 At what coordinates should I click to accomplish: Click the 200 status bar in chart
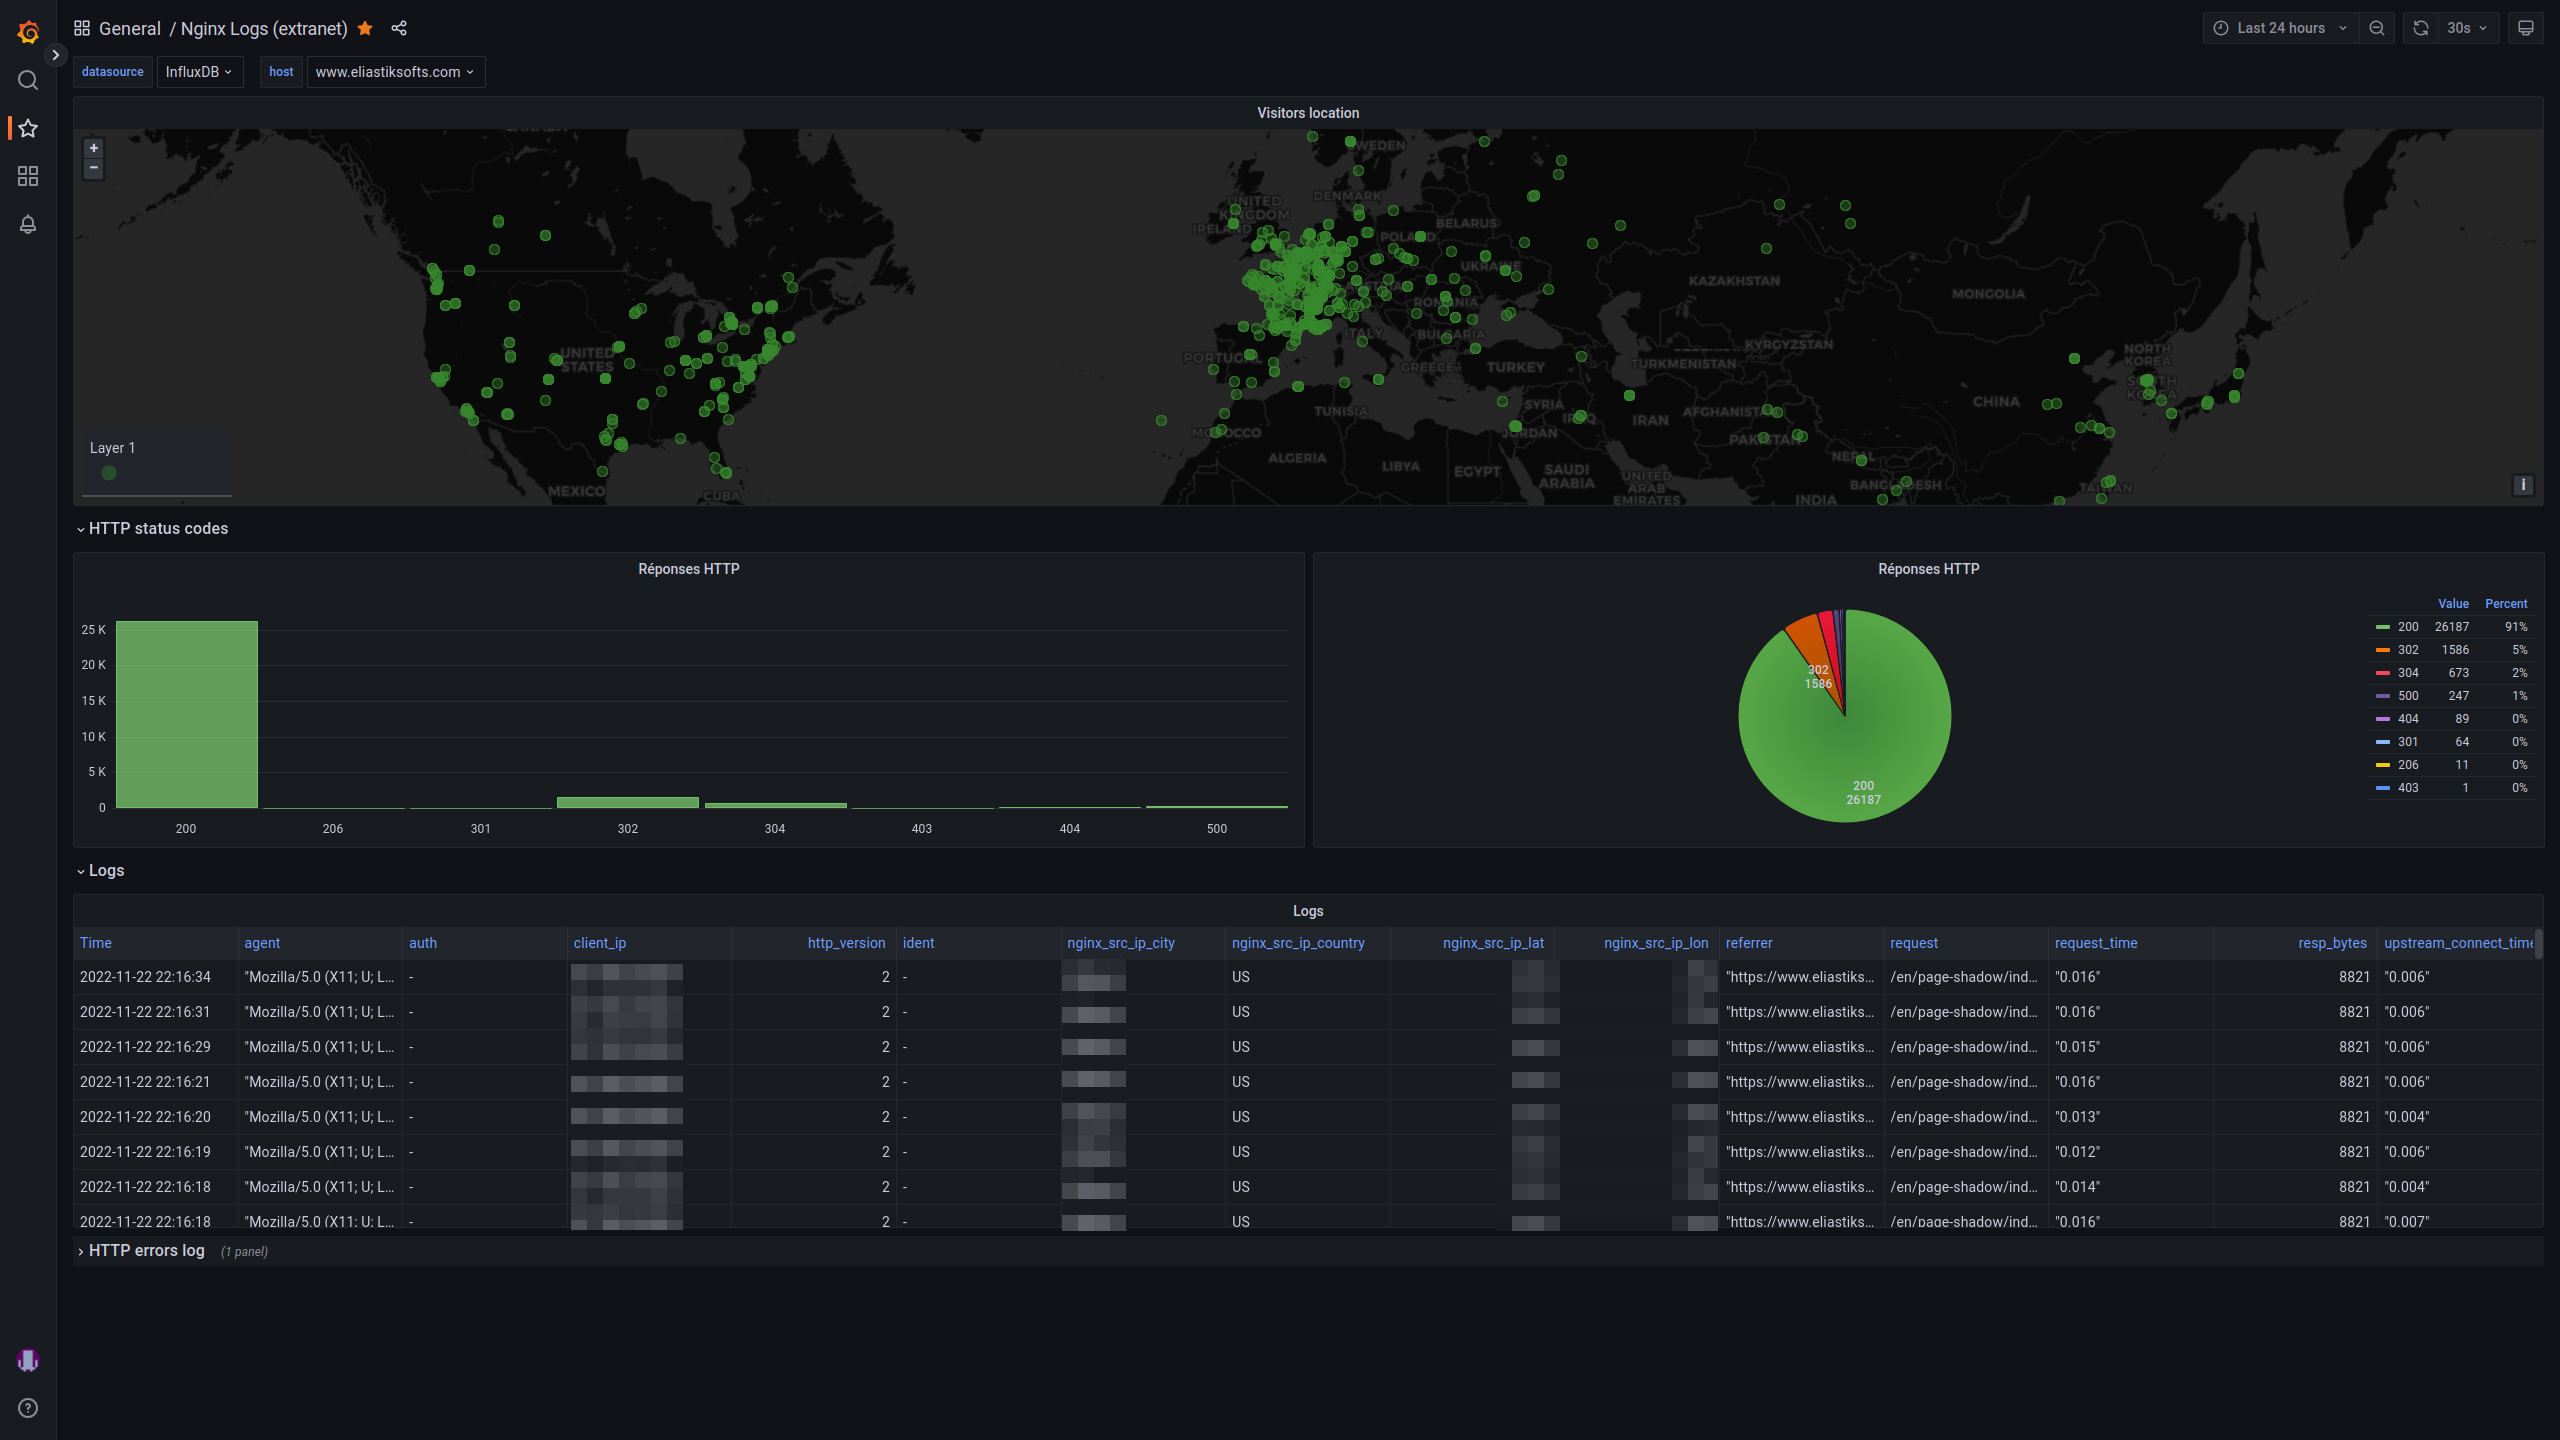187,714
